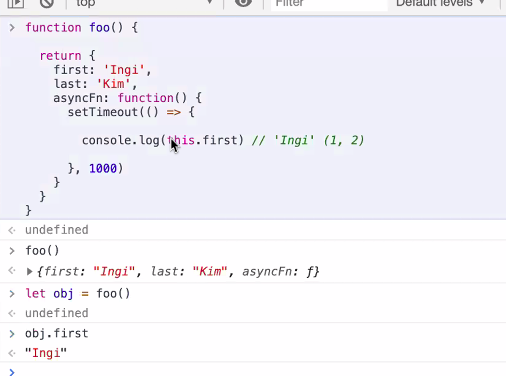Click the first: 'Ingi' line in code
Image resolution: width=506 pixels, height=376 pixels.
(x=103, y=70)
